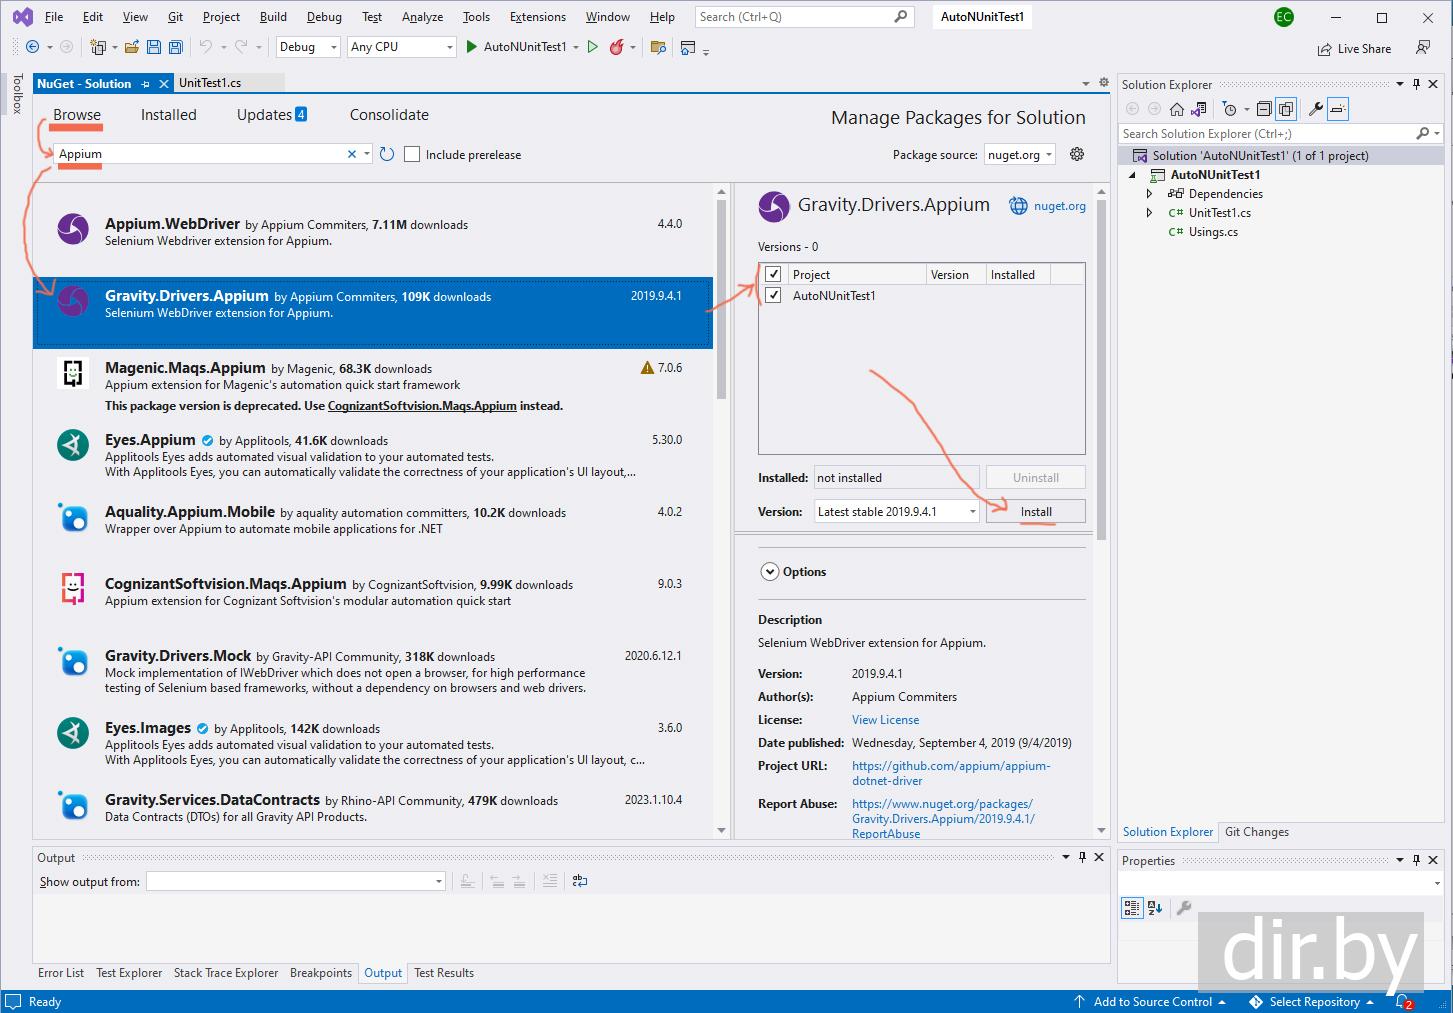Image resolution: width=1453 pixels, height=1013 pixels.
Task: Open Solution Explorer properties wrench icon
Action: pos(1315,109)
